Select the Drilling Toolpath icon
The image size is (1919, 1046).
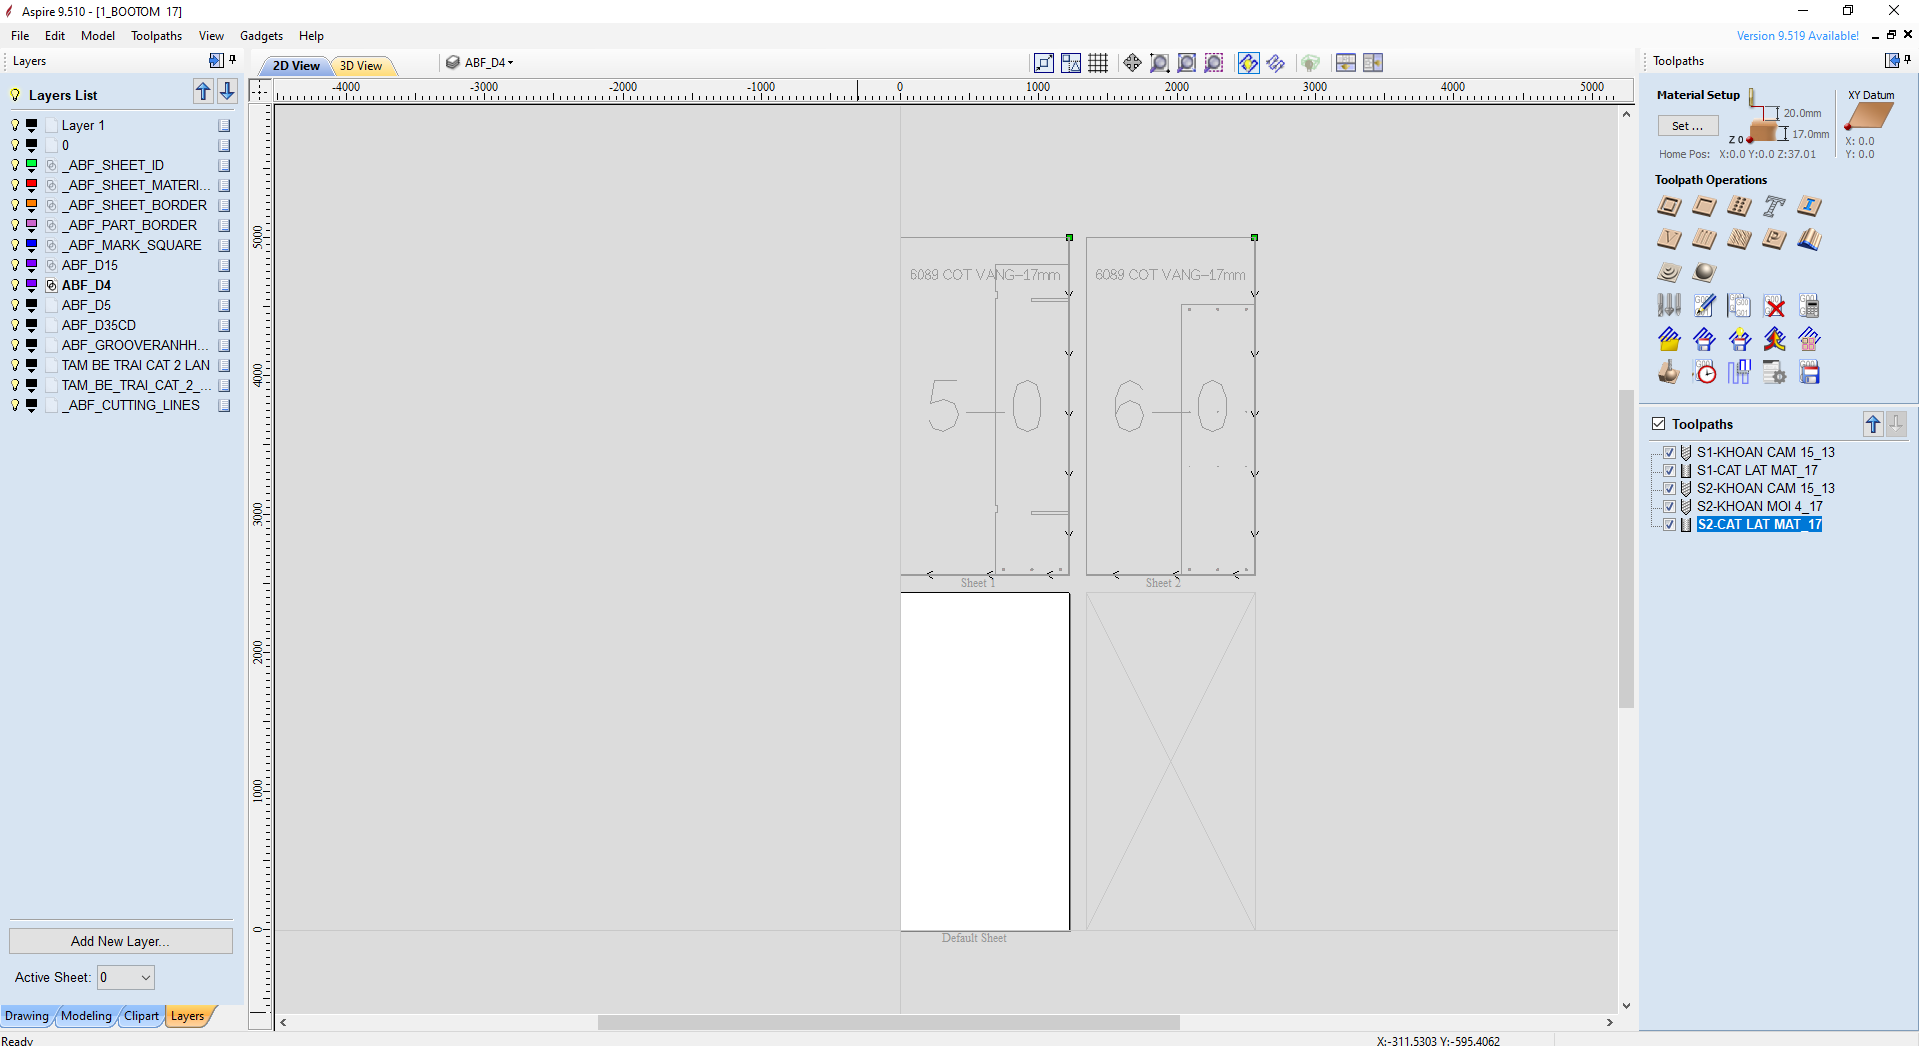coord(1739,207)
